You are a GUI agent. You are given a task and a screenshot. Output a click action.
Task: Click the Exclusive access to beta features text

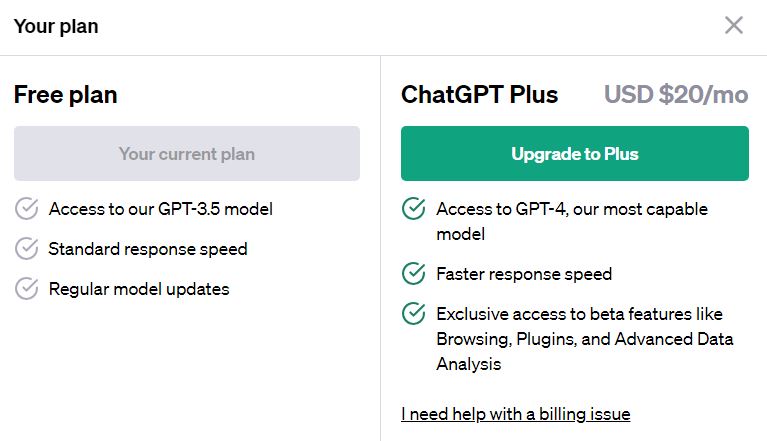tap(584, 339)
